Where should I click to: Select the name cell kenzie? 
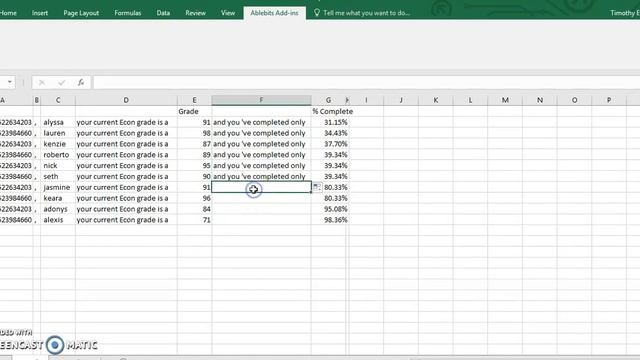point(58,144)
